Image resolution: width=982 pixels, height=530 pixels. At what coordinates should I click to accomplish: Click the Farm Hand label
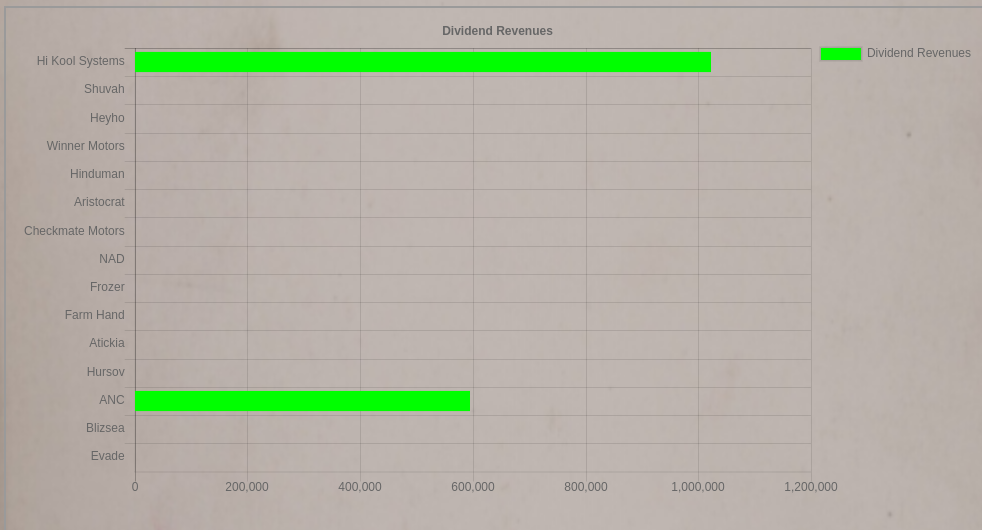[95, 315]
